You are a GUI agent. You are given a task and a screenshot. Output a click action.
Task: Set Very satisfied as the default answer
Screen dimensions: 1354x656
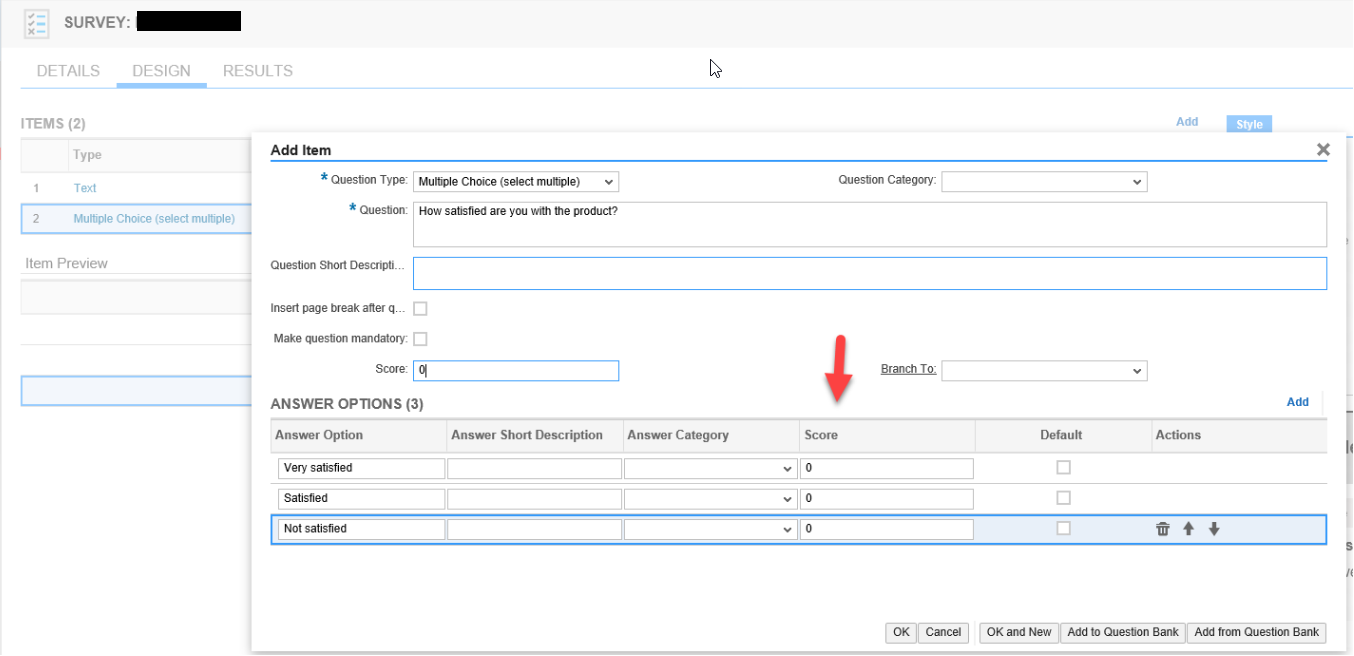click(x=1063, y=468)
